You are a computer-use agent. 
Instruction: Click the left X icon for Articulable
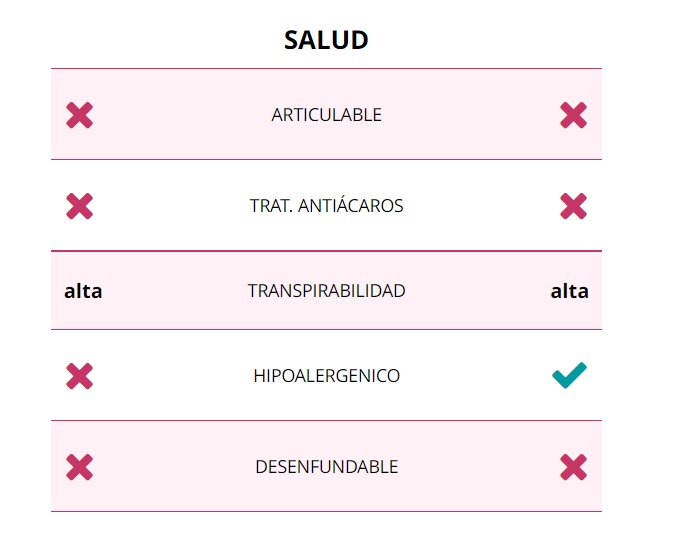[x=80, y=115]
